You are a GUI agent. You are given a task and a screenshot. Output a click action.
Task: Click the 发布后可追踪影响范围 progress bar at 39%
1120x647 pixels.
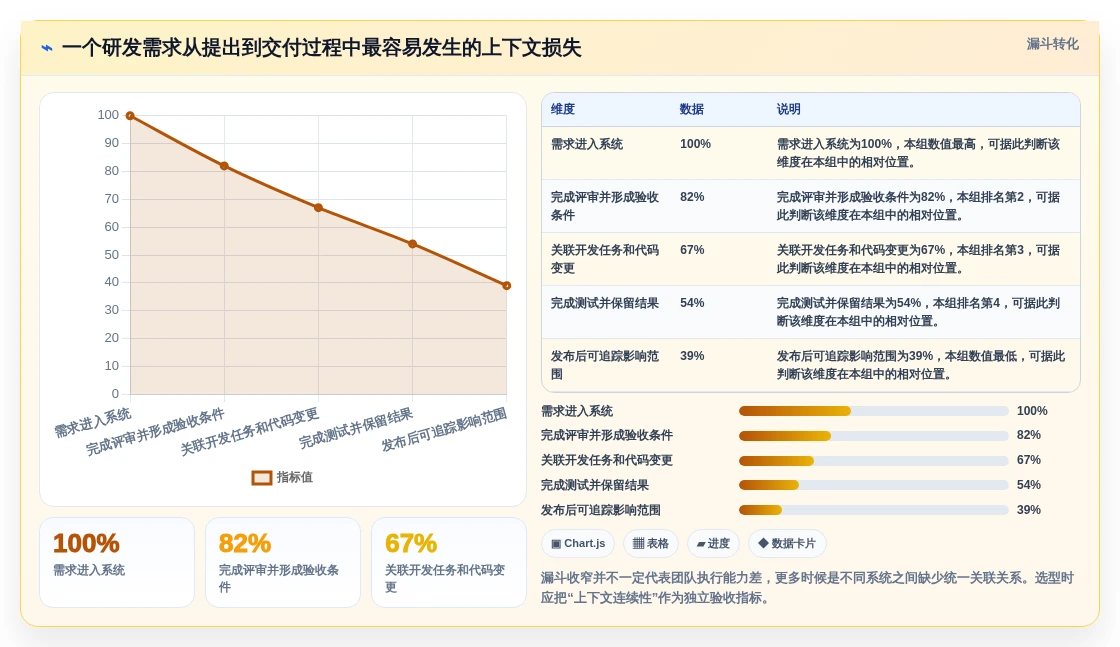click(874, 510)
